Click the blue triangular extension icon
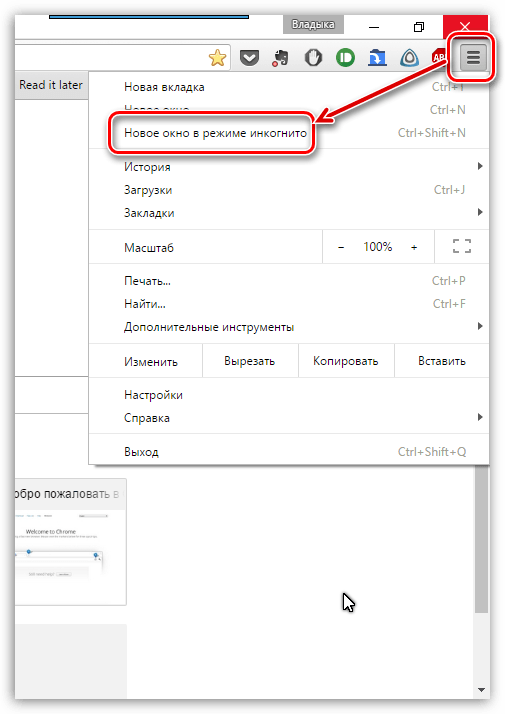The image size is (505, 714). 409,58
